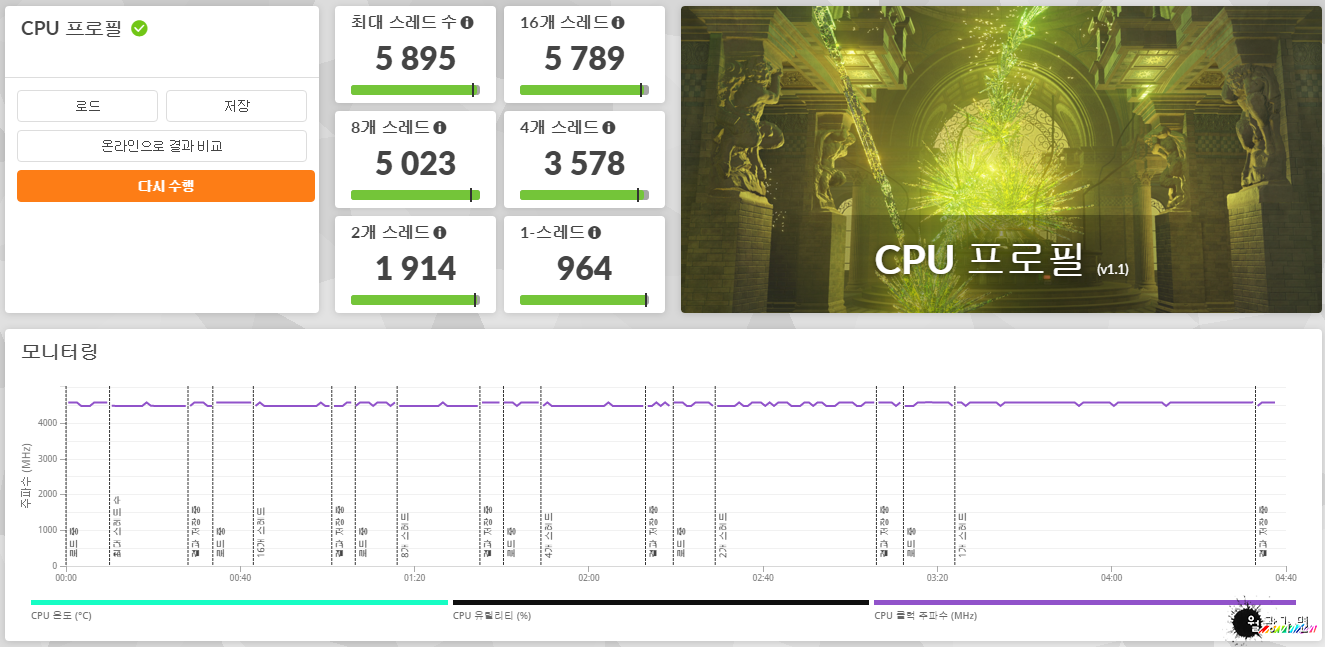Open info icon for 2개 스레드

(x=440, y=232)
